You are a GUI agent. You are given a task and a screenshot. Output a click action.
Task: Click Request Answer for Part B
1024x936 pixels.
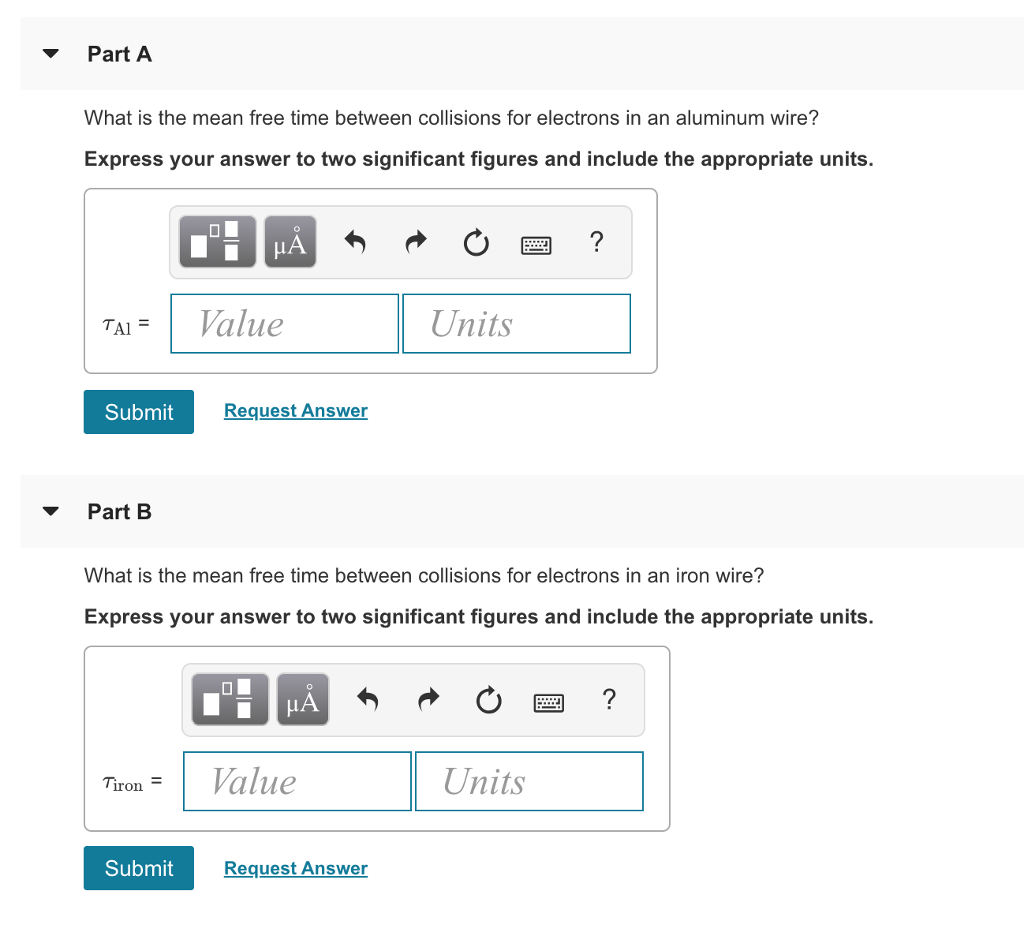[295, 868]
